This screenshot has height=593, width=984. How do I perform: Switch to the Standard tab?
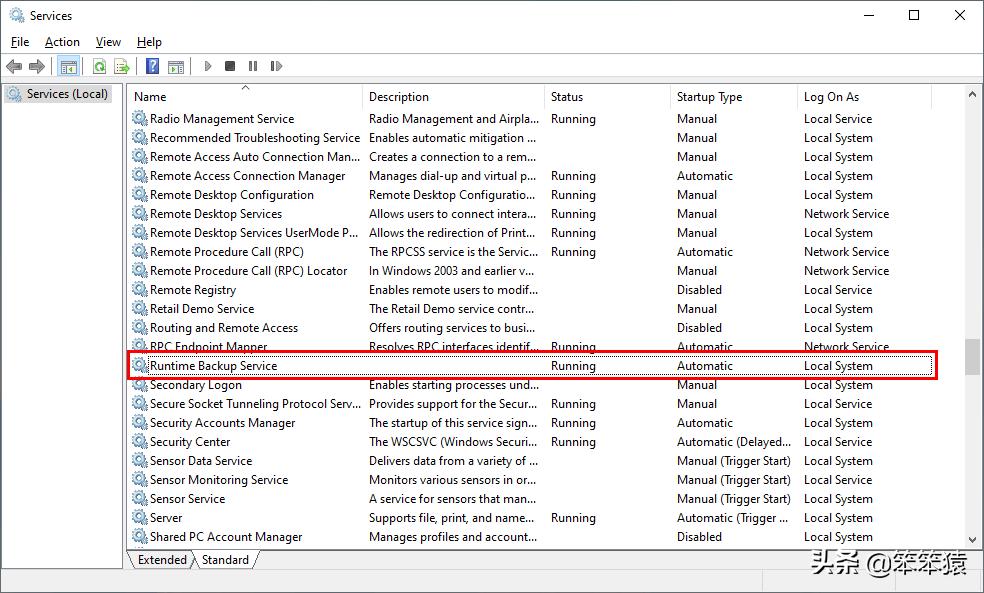tap(225, 560)
